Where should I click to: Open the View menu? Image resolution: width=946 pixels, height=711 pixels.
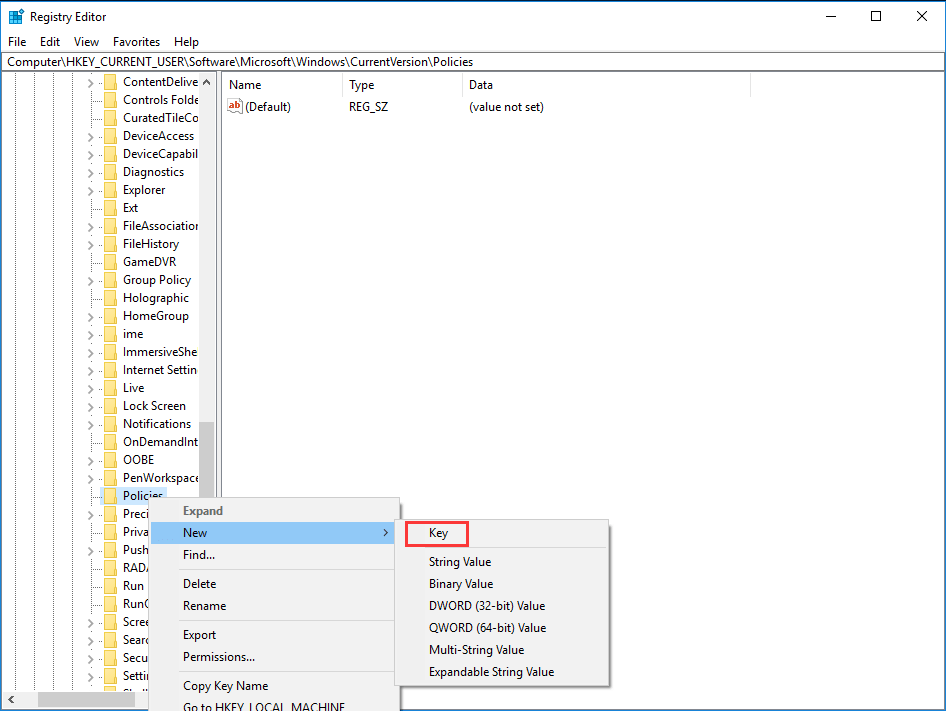pos(86,42)
